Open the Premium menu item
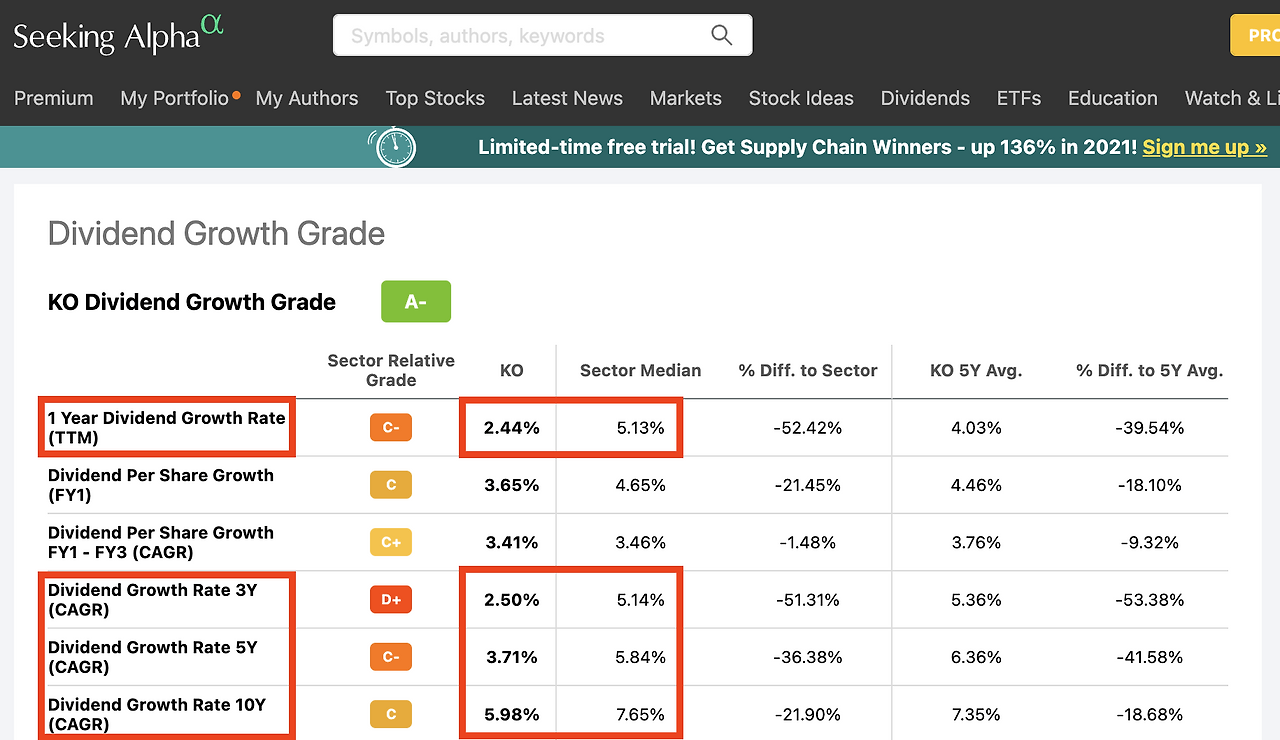1280x740 pixels. [x=54, y=98]
